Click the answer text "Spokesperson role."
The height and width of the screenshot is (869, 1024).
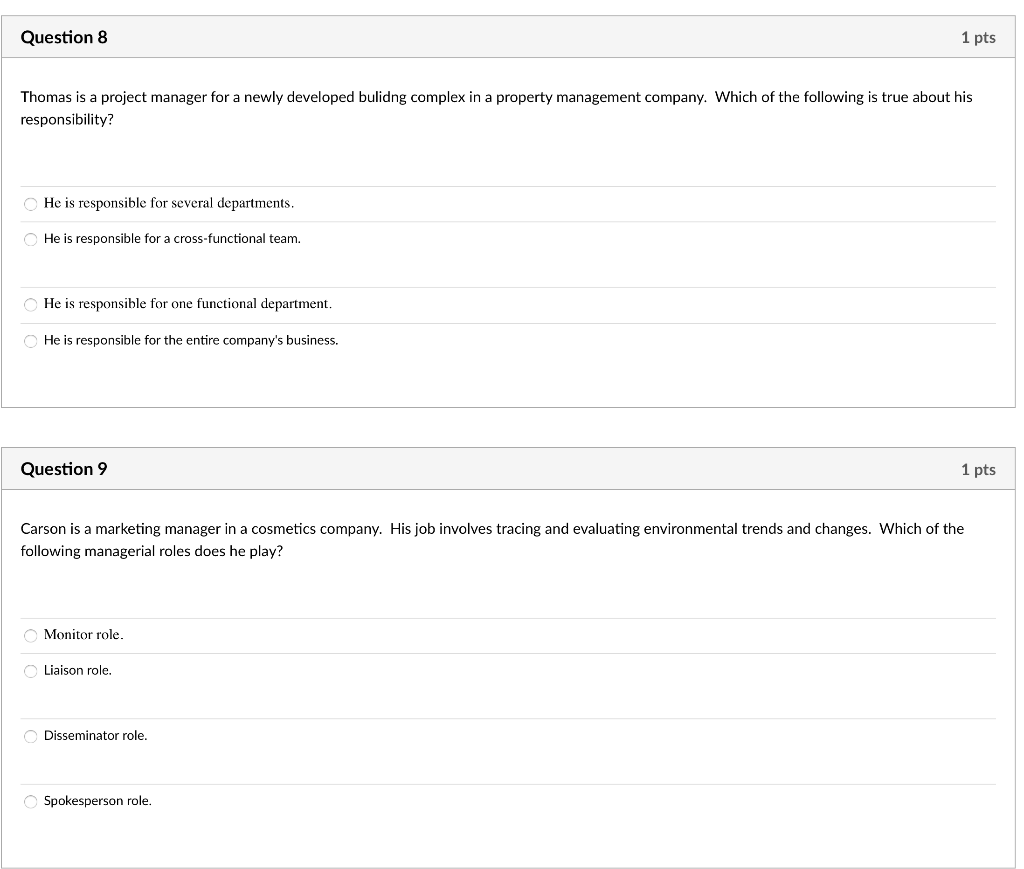(x=97, y=800)
